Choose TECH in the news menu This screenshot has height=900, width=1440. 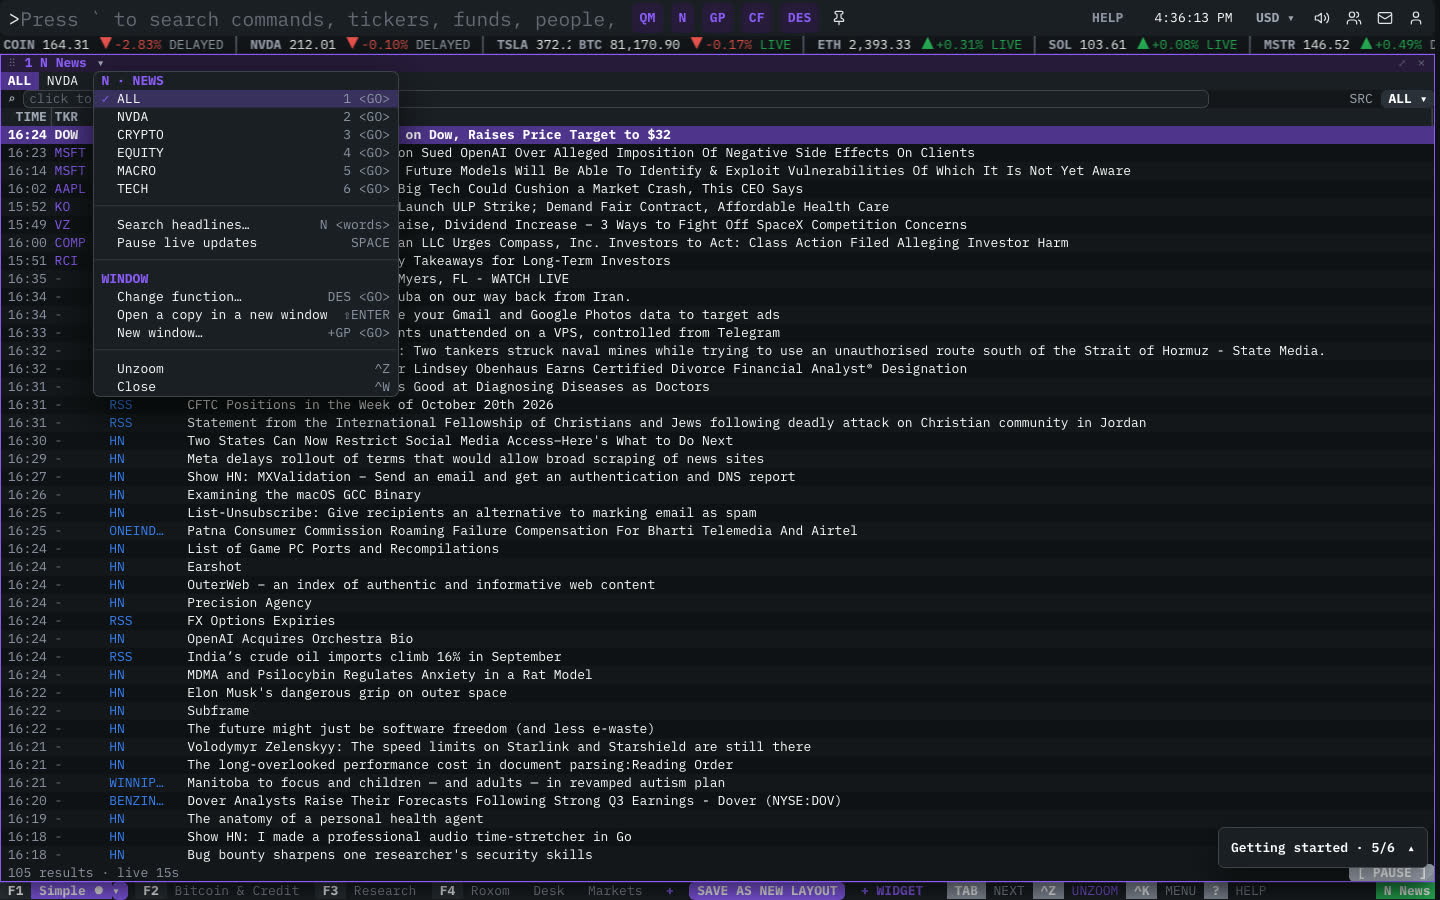pos(246,189)
